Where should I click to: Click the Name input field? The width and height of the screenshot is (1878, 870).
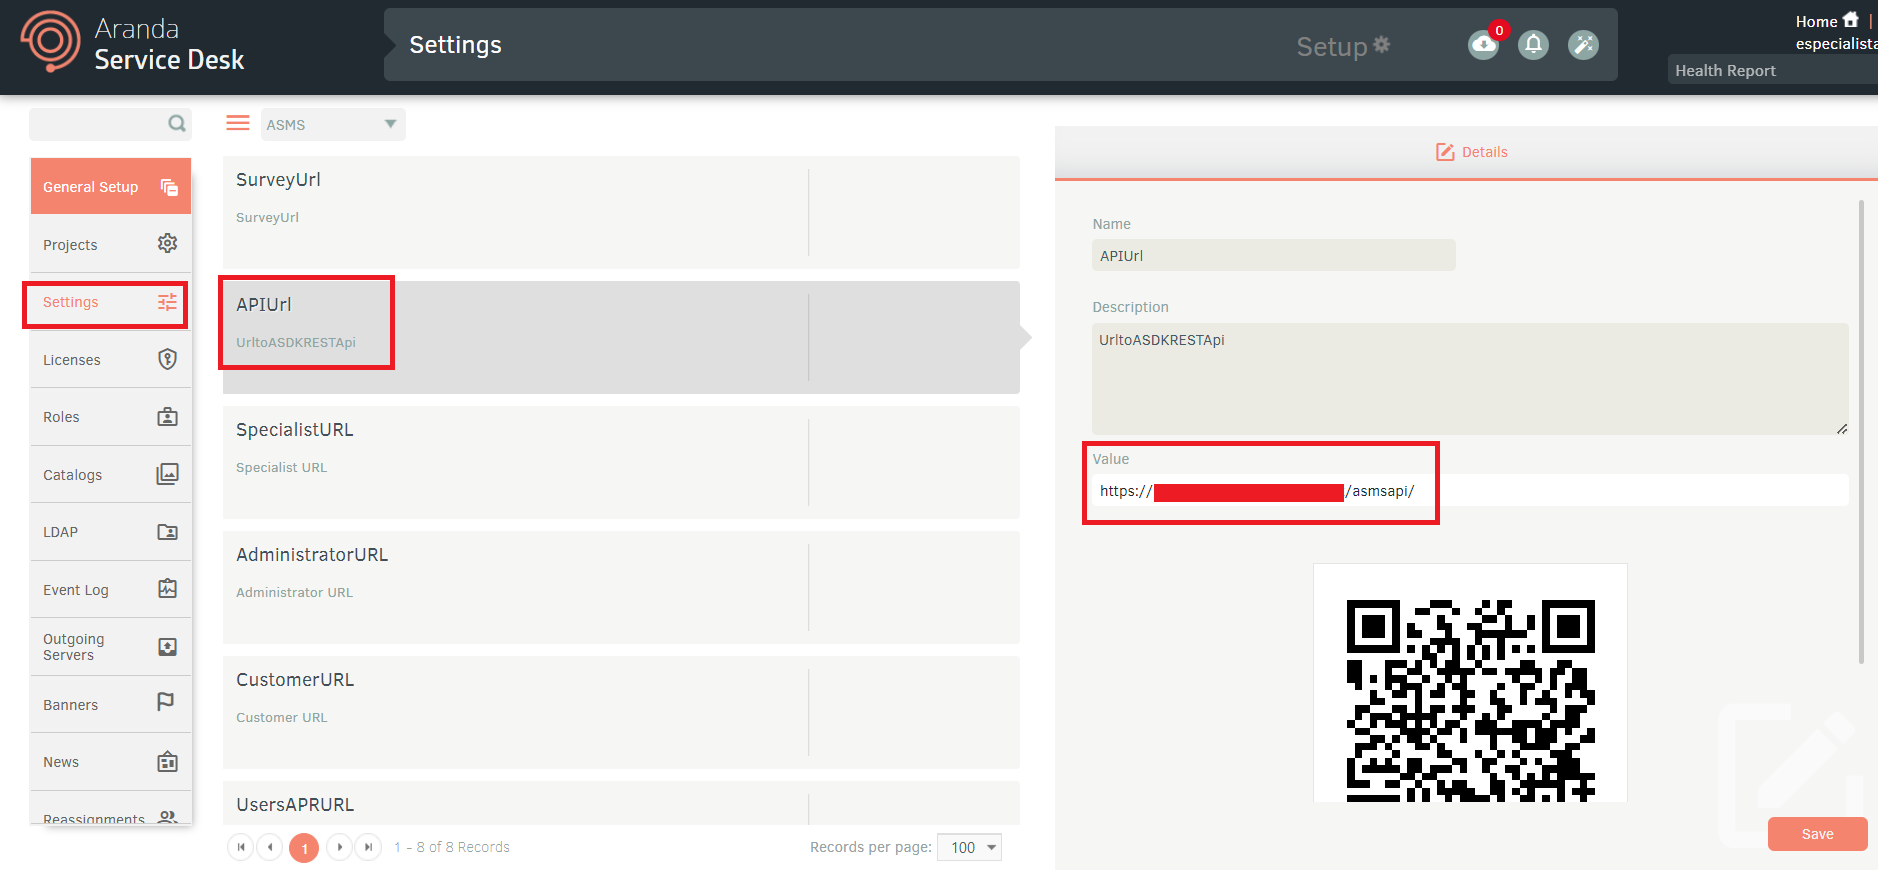pyautogui.click(x=1273, y=255)
